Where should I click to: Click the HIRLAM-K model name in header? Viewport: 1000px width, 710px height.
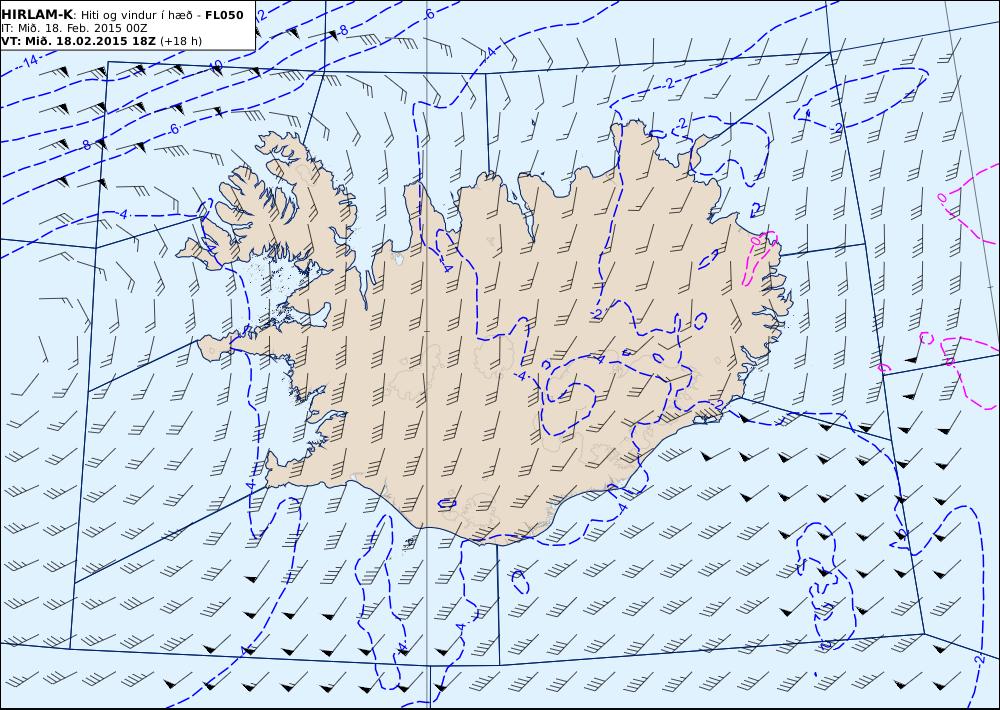pos(37,15)
